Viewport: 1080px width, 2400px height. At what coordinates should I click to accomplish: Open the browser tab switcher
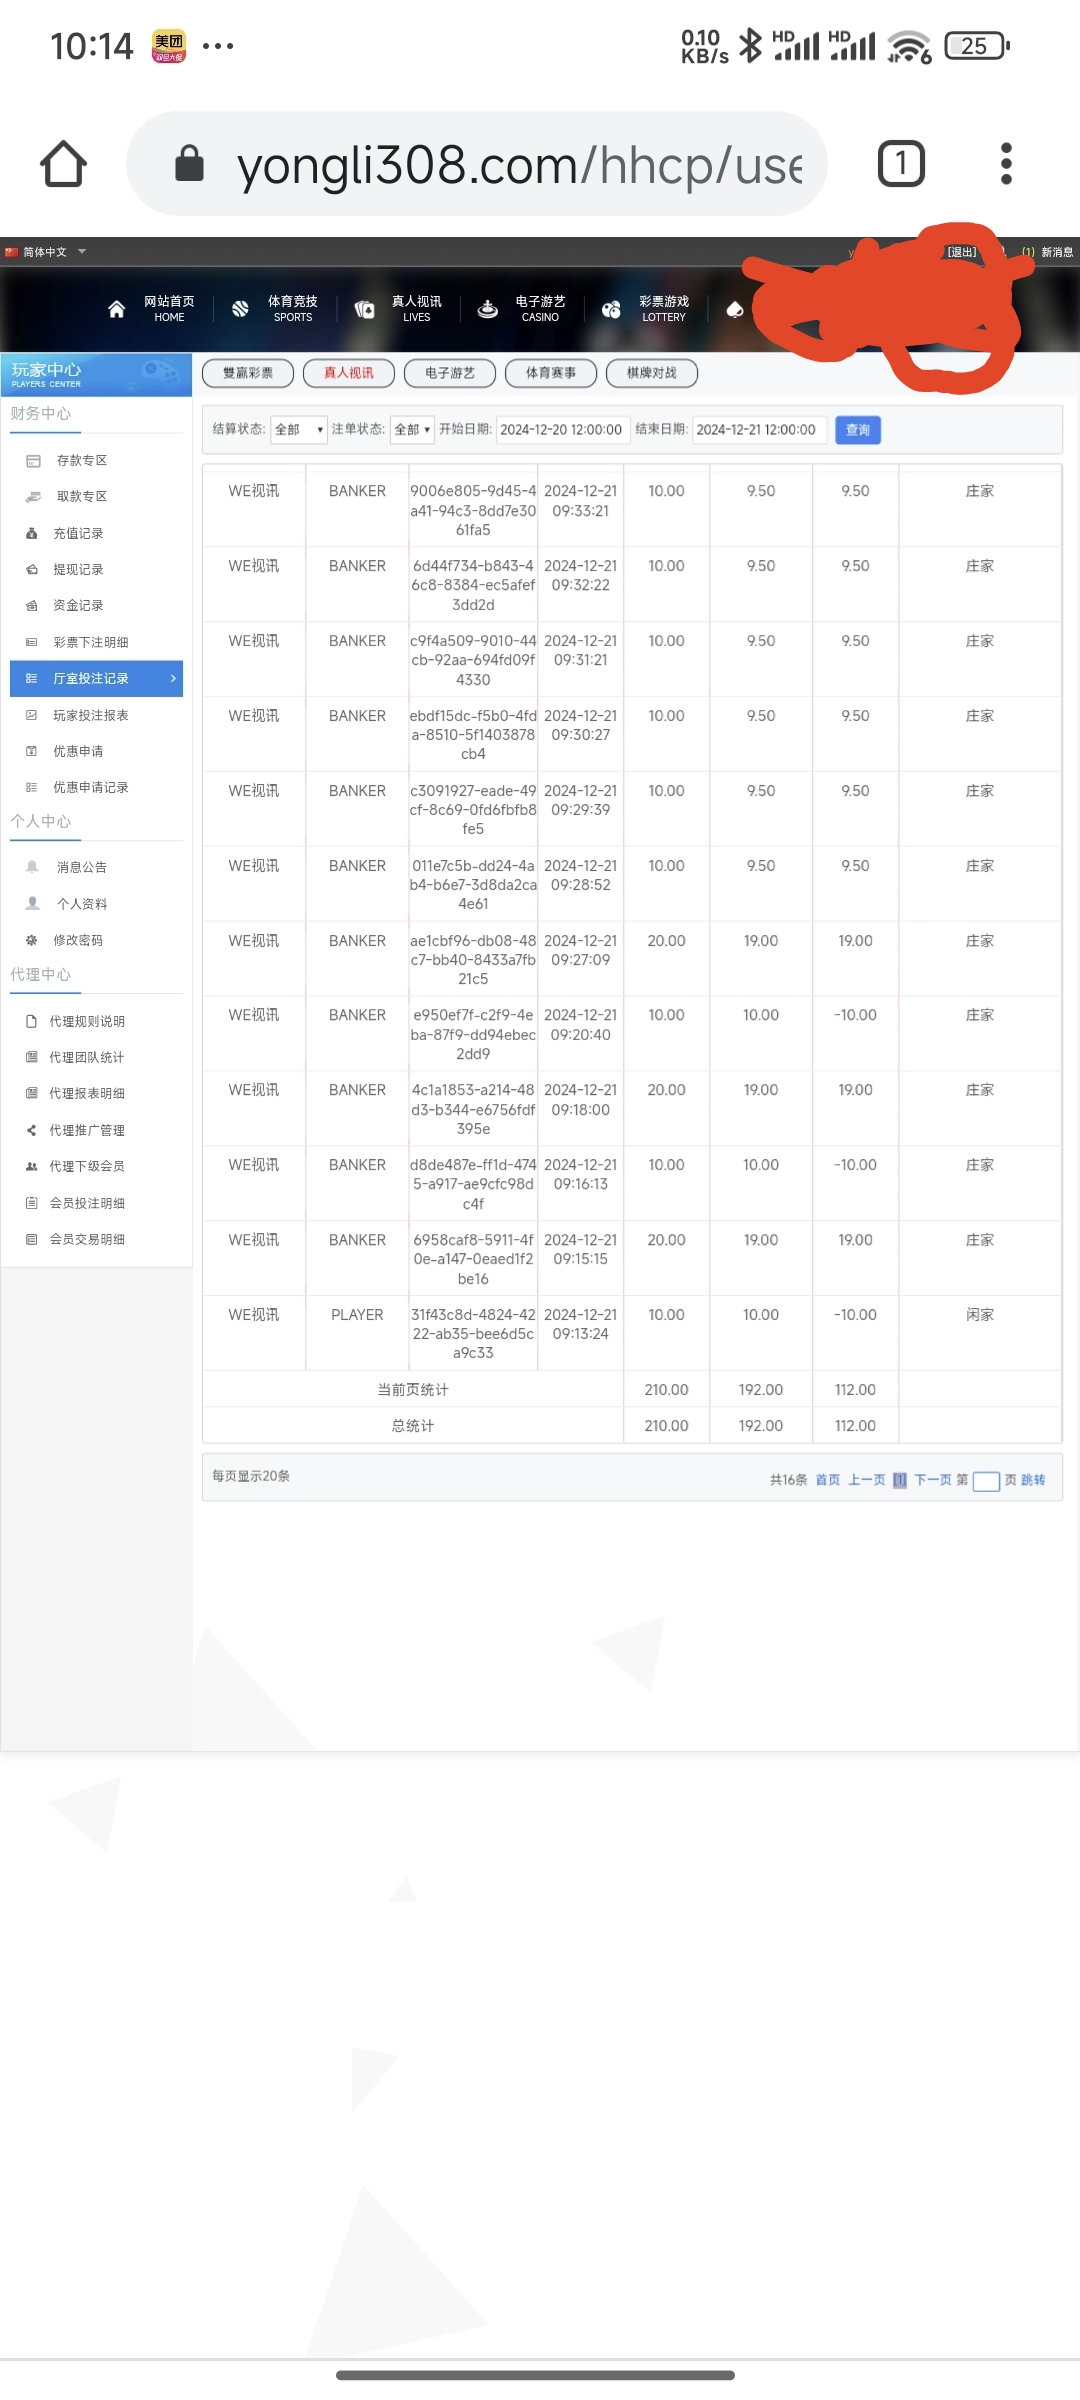tap(900, 164)
